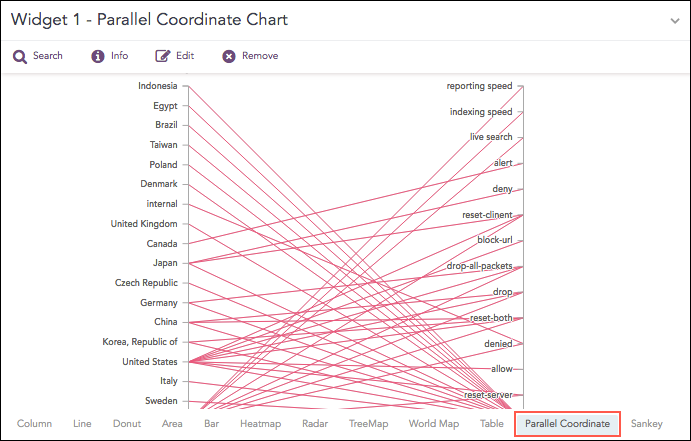Select the Radar chart tab
This screenshot has height=441, width=691.
315,424
